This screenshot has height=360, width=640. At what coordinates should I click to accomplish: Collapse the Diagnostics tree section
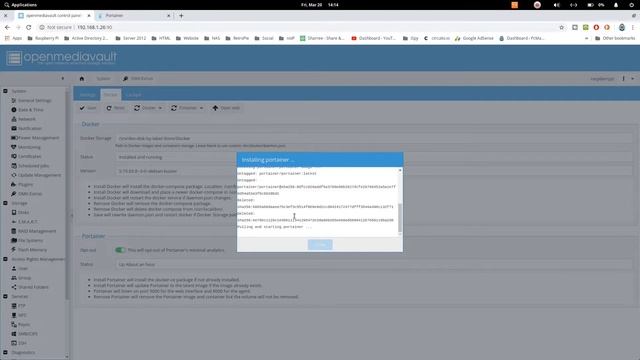[5, 352]
